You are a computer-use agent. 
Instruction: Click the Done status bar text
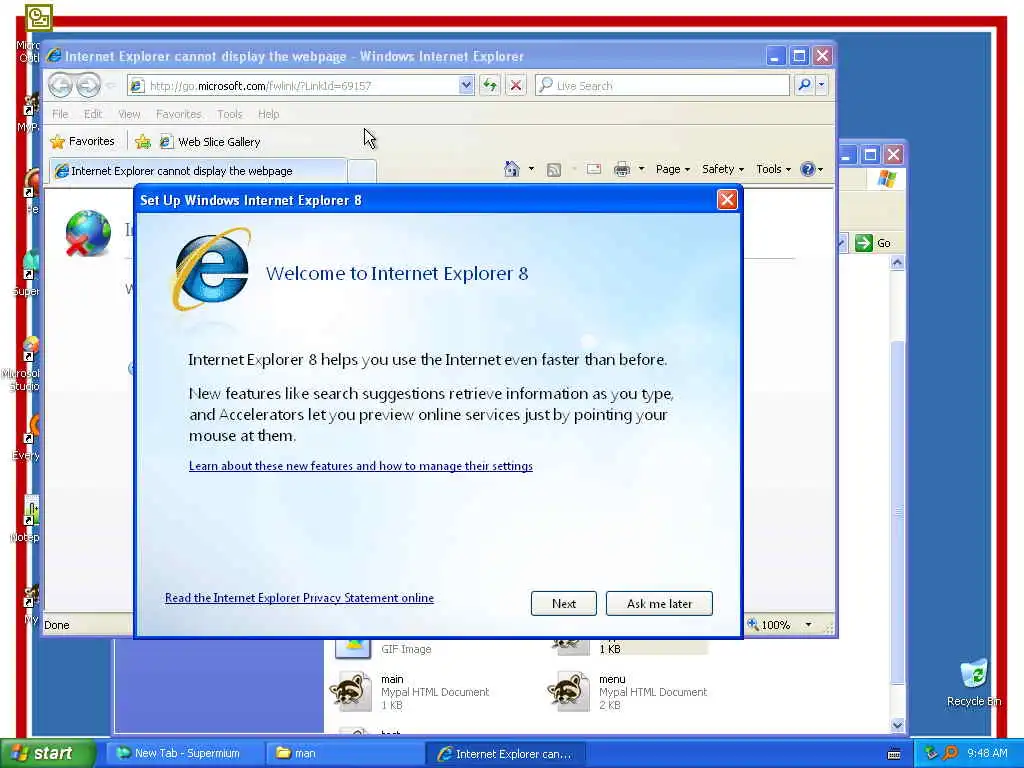click(56, 625)
